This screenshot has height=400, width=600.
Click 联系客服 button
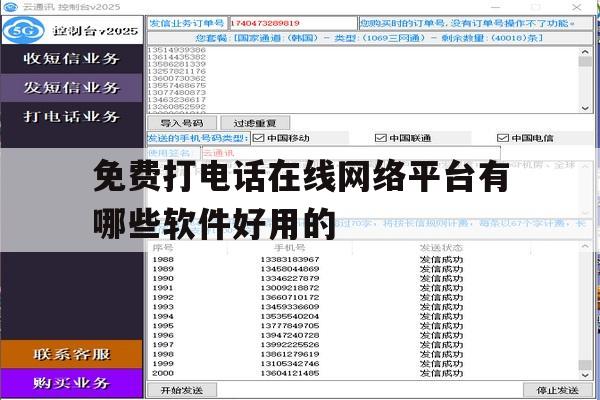pyautogui.click(x=72, y=354)
